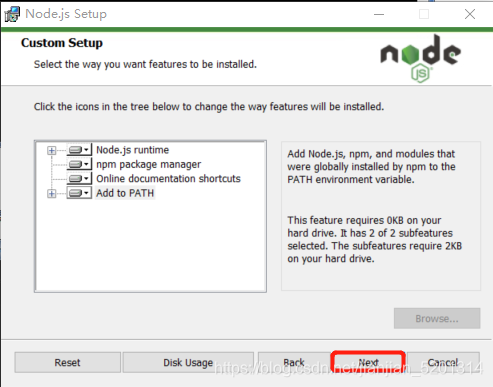This screenshot has height=387, width=493.
Task: Click the disabled Browse... button
Action: click(x=437, y=318)
